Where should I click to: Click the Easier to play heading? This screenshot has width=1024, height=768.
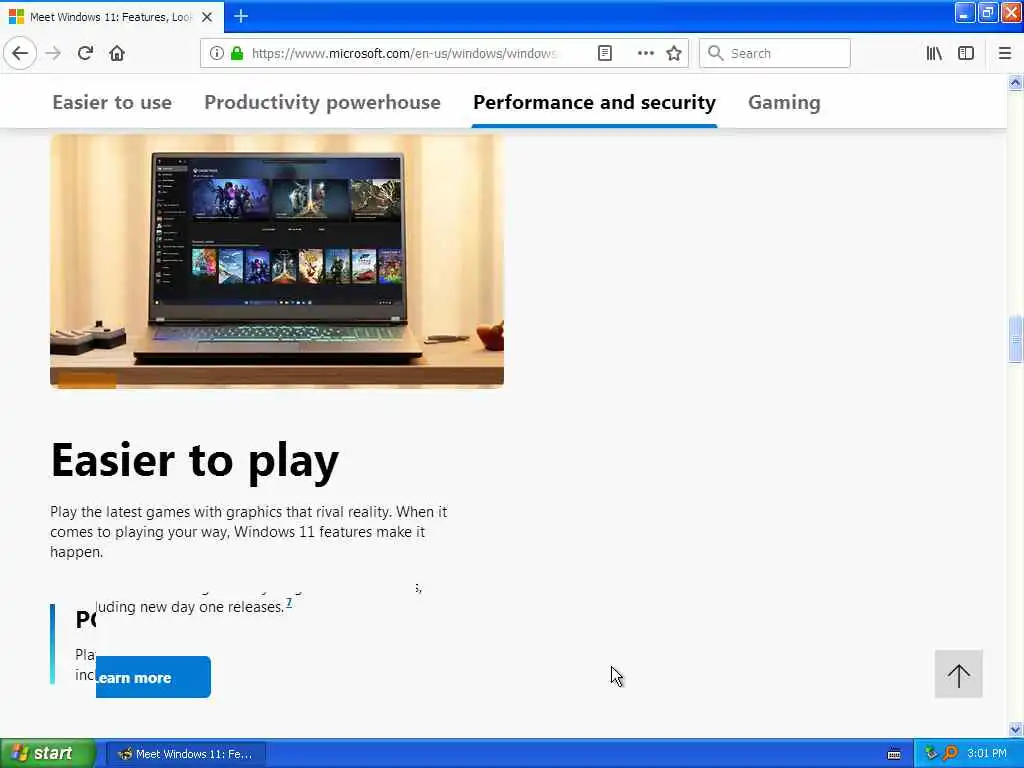click(195, 461)
